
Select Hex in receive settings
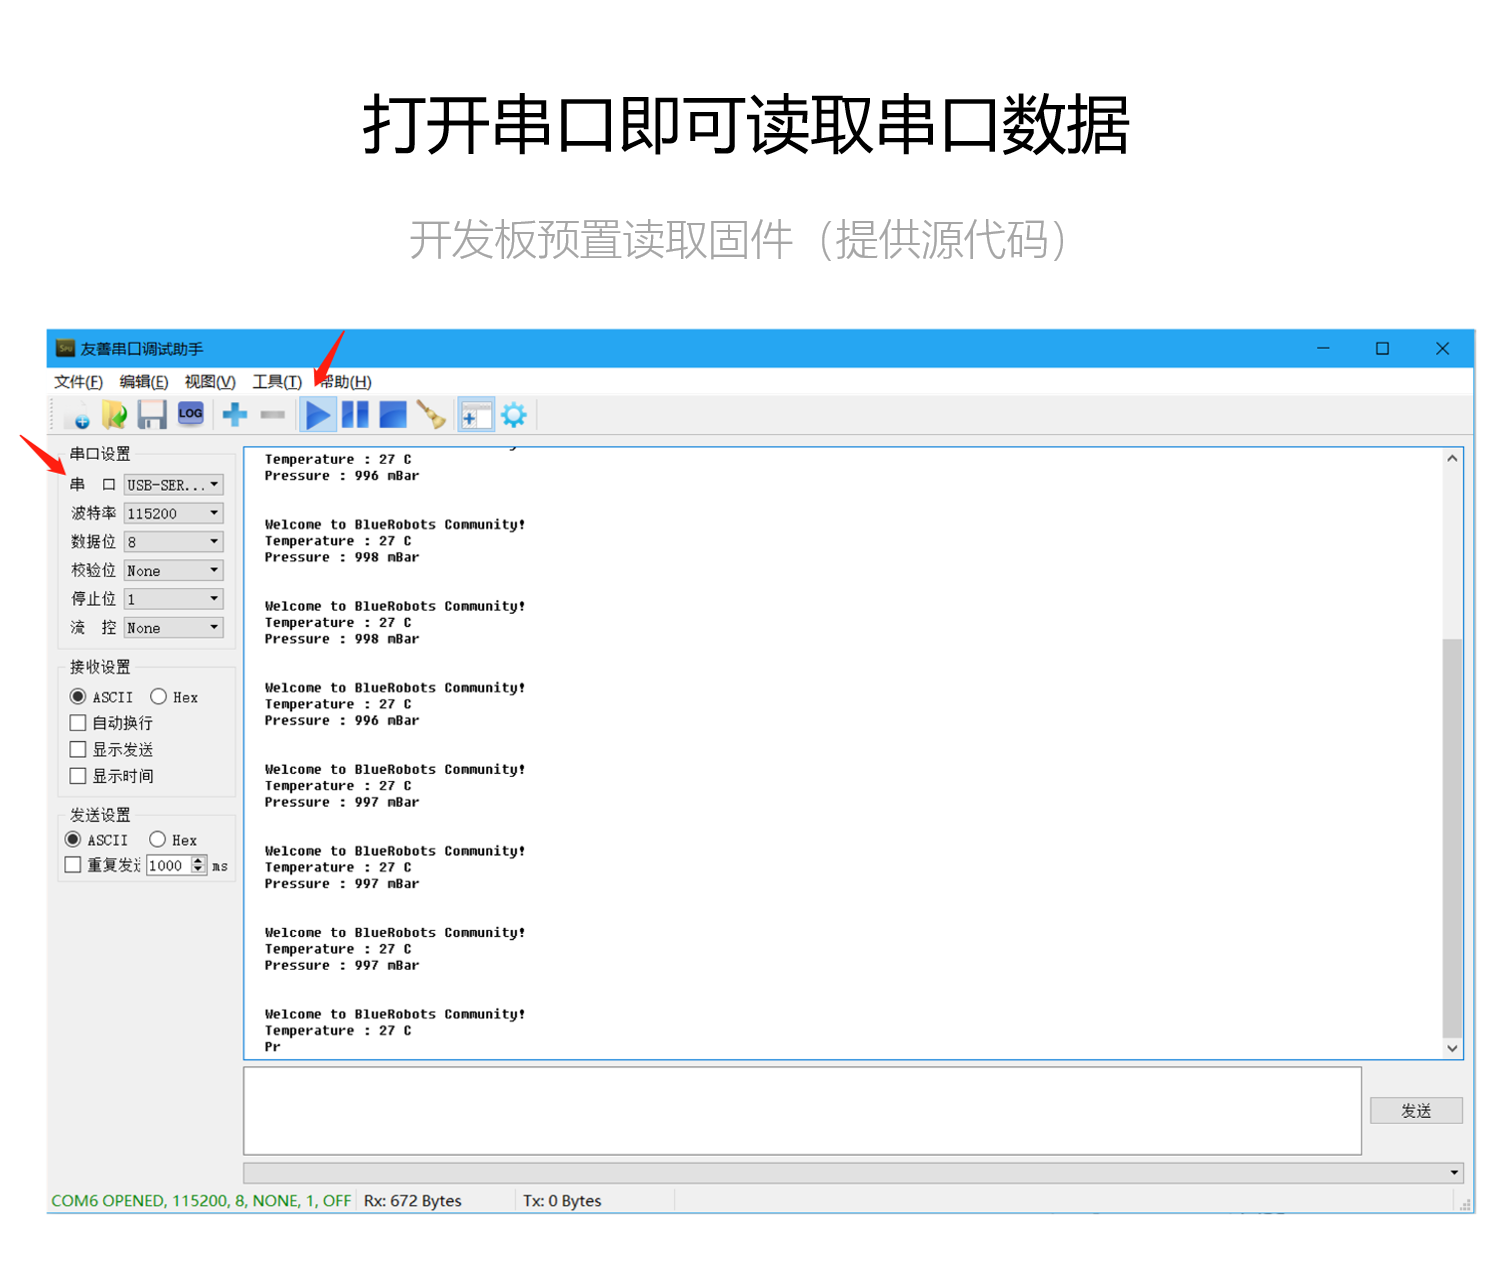(x=158, y=697)
